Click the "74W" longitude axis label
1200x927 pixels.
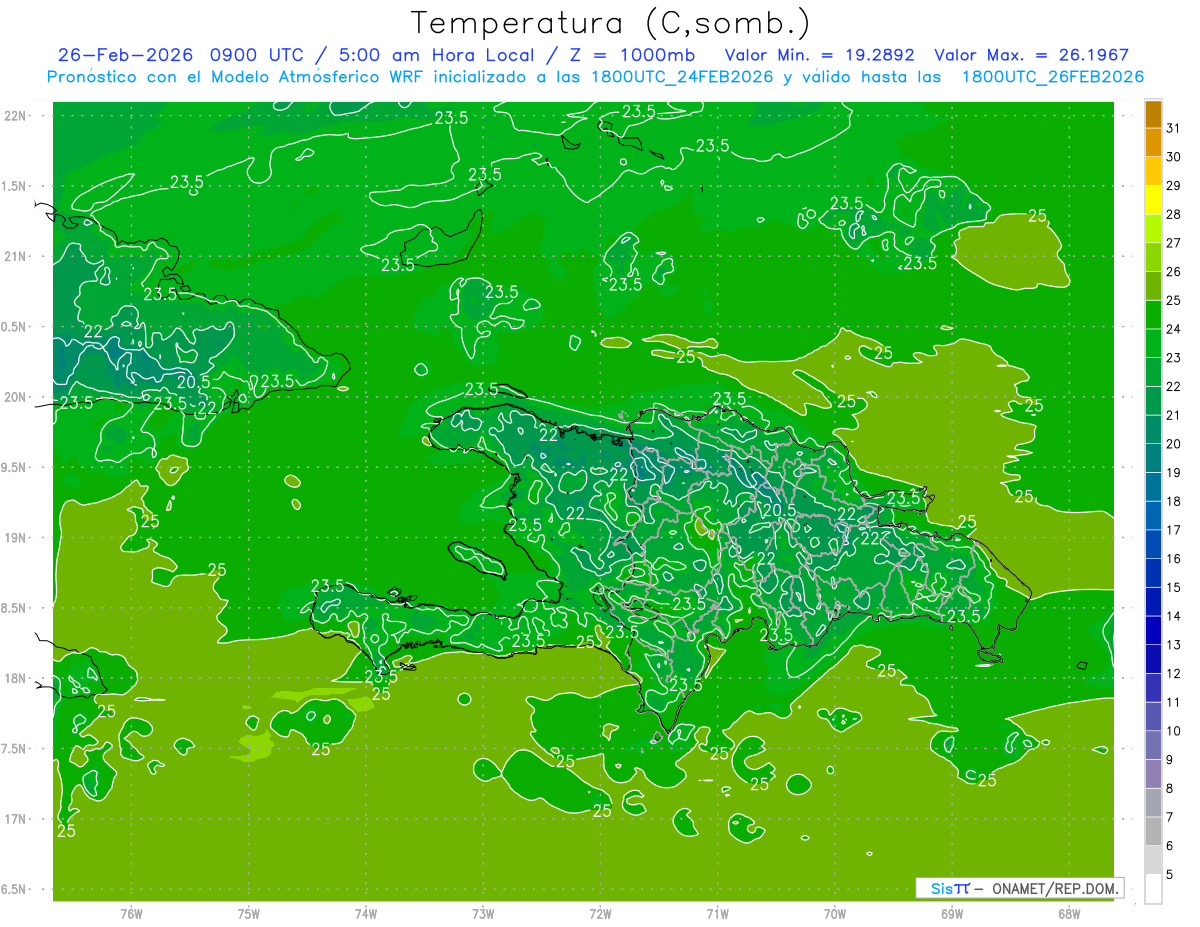coord(365,913)
